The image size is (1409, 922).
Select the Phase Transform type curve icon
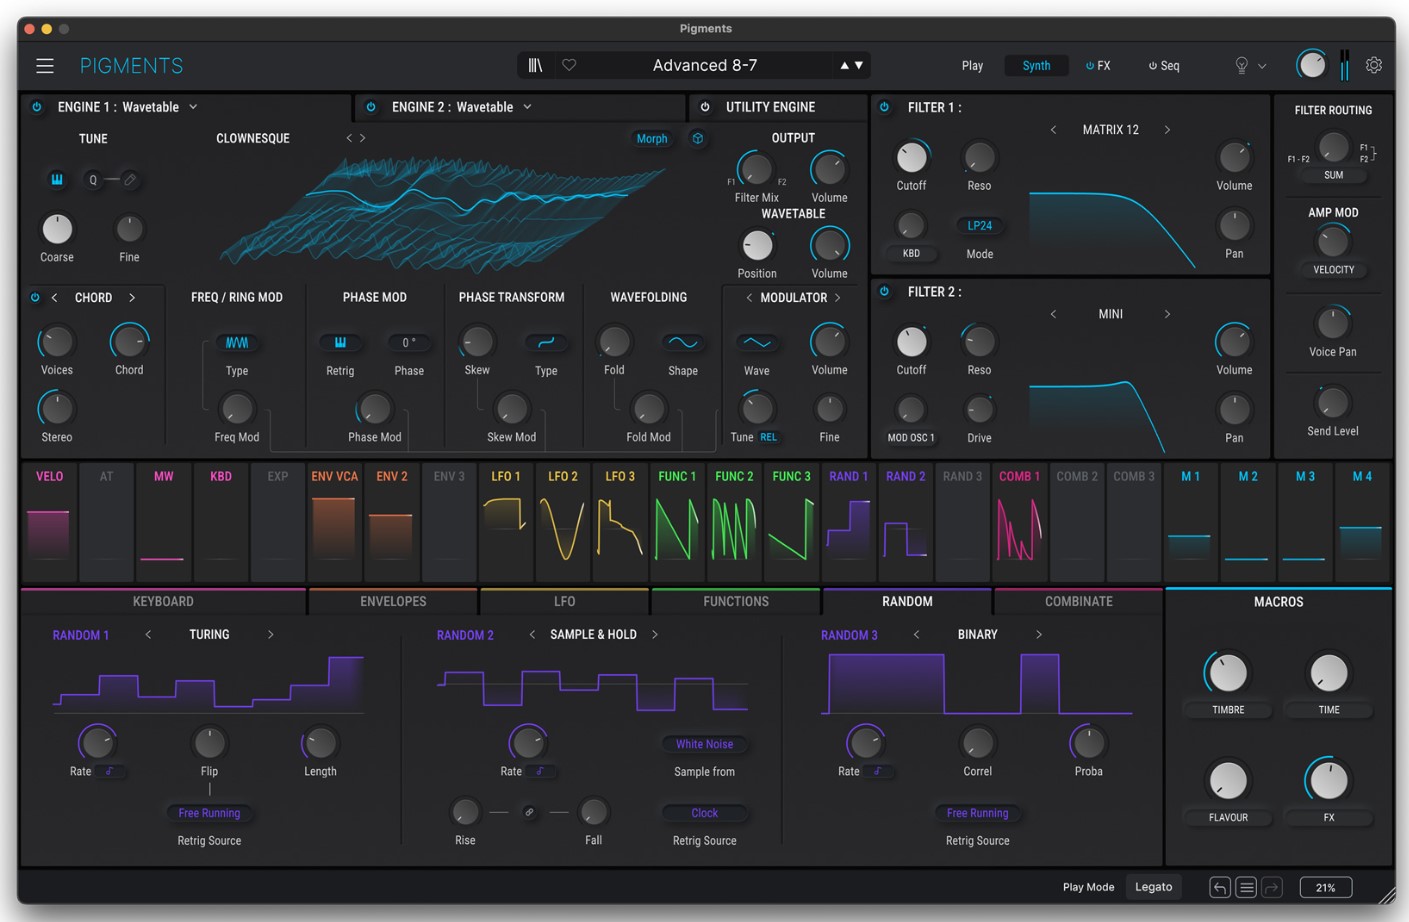(x=546, y=343)
